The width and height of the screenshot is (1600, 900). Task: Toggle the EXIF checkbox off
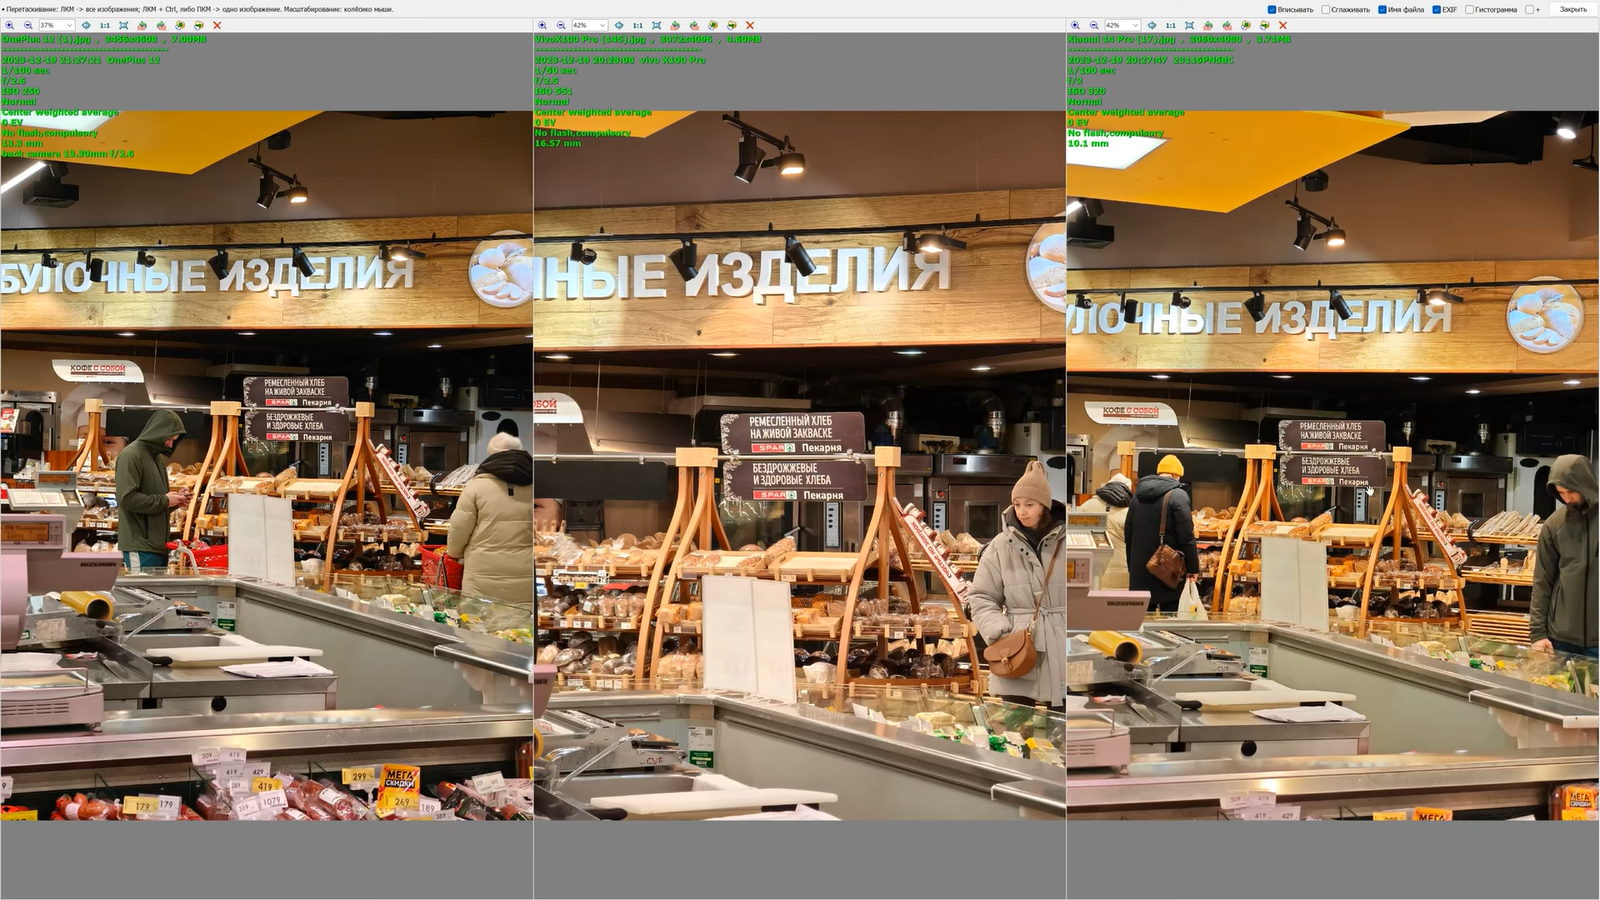point(1436,10)
